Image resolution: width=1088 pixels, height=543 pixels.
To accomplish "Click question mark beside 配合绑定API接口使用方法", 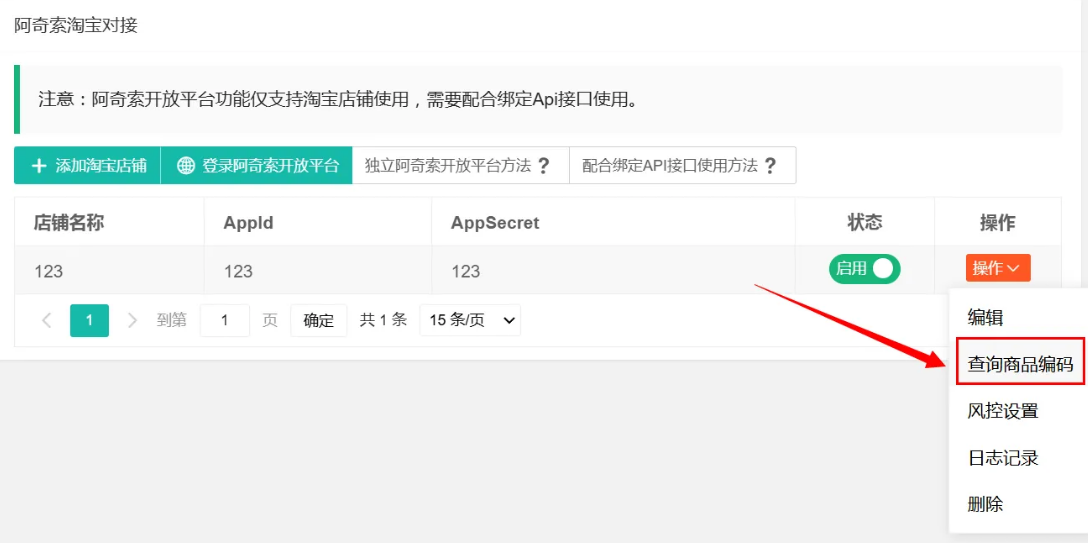I will point(770,166).
